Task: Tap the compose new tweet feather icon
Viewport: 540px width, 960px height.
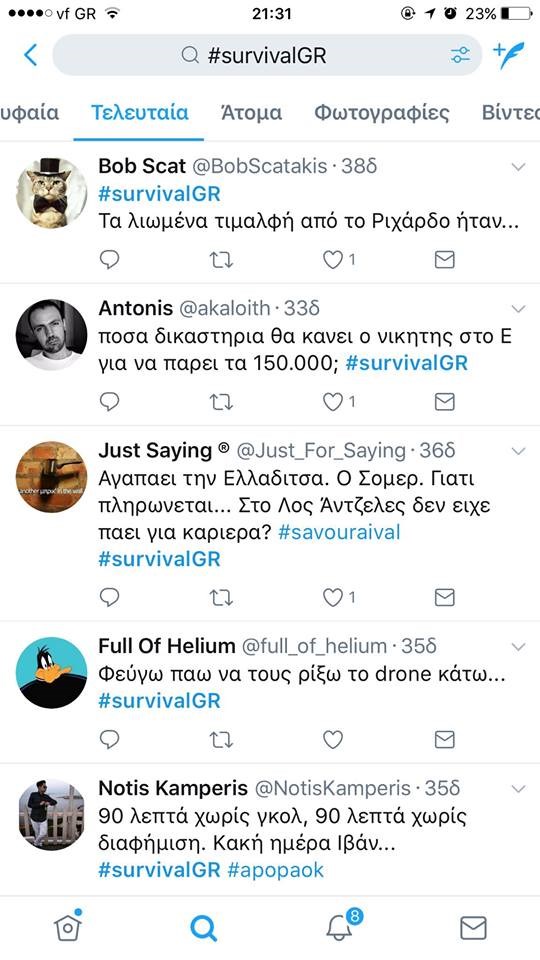Action: pos(508,56)
